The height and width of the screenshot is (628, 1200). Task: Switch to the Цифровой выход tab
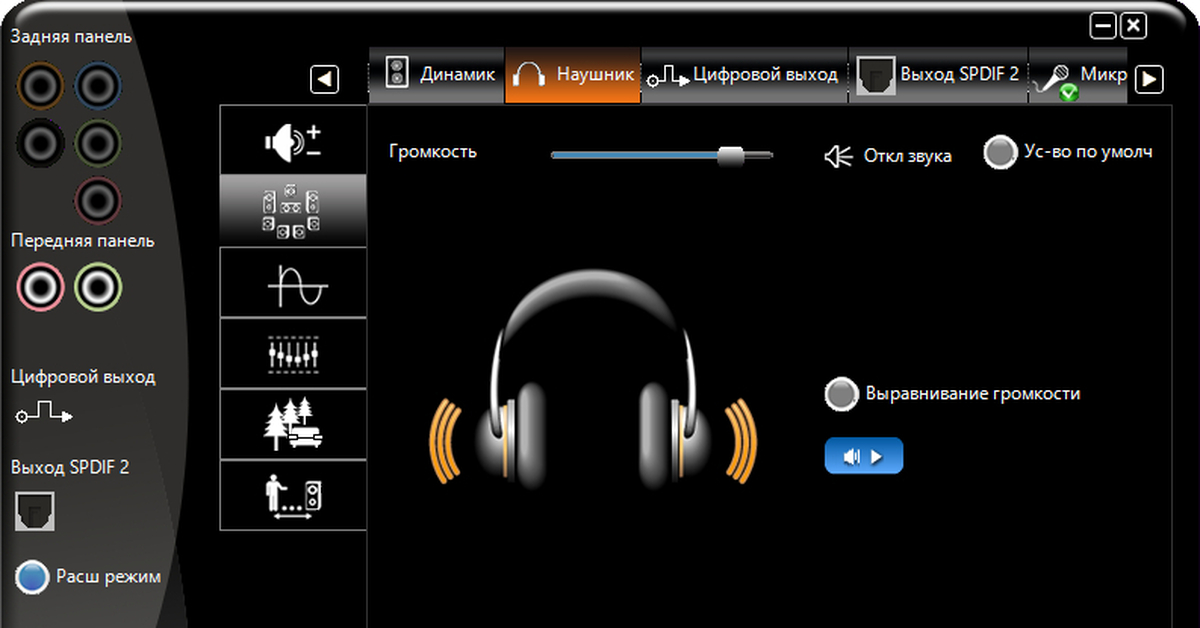(x=744, y=75)
